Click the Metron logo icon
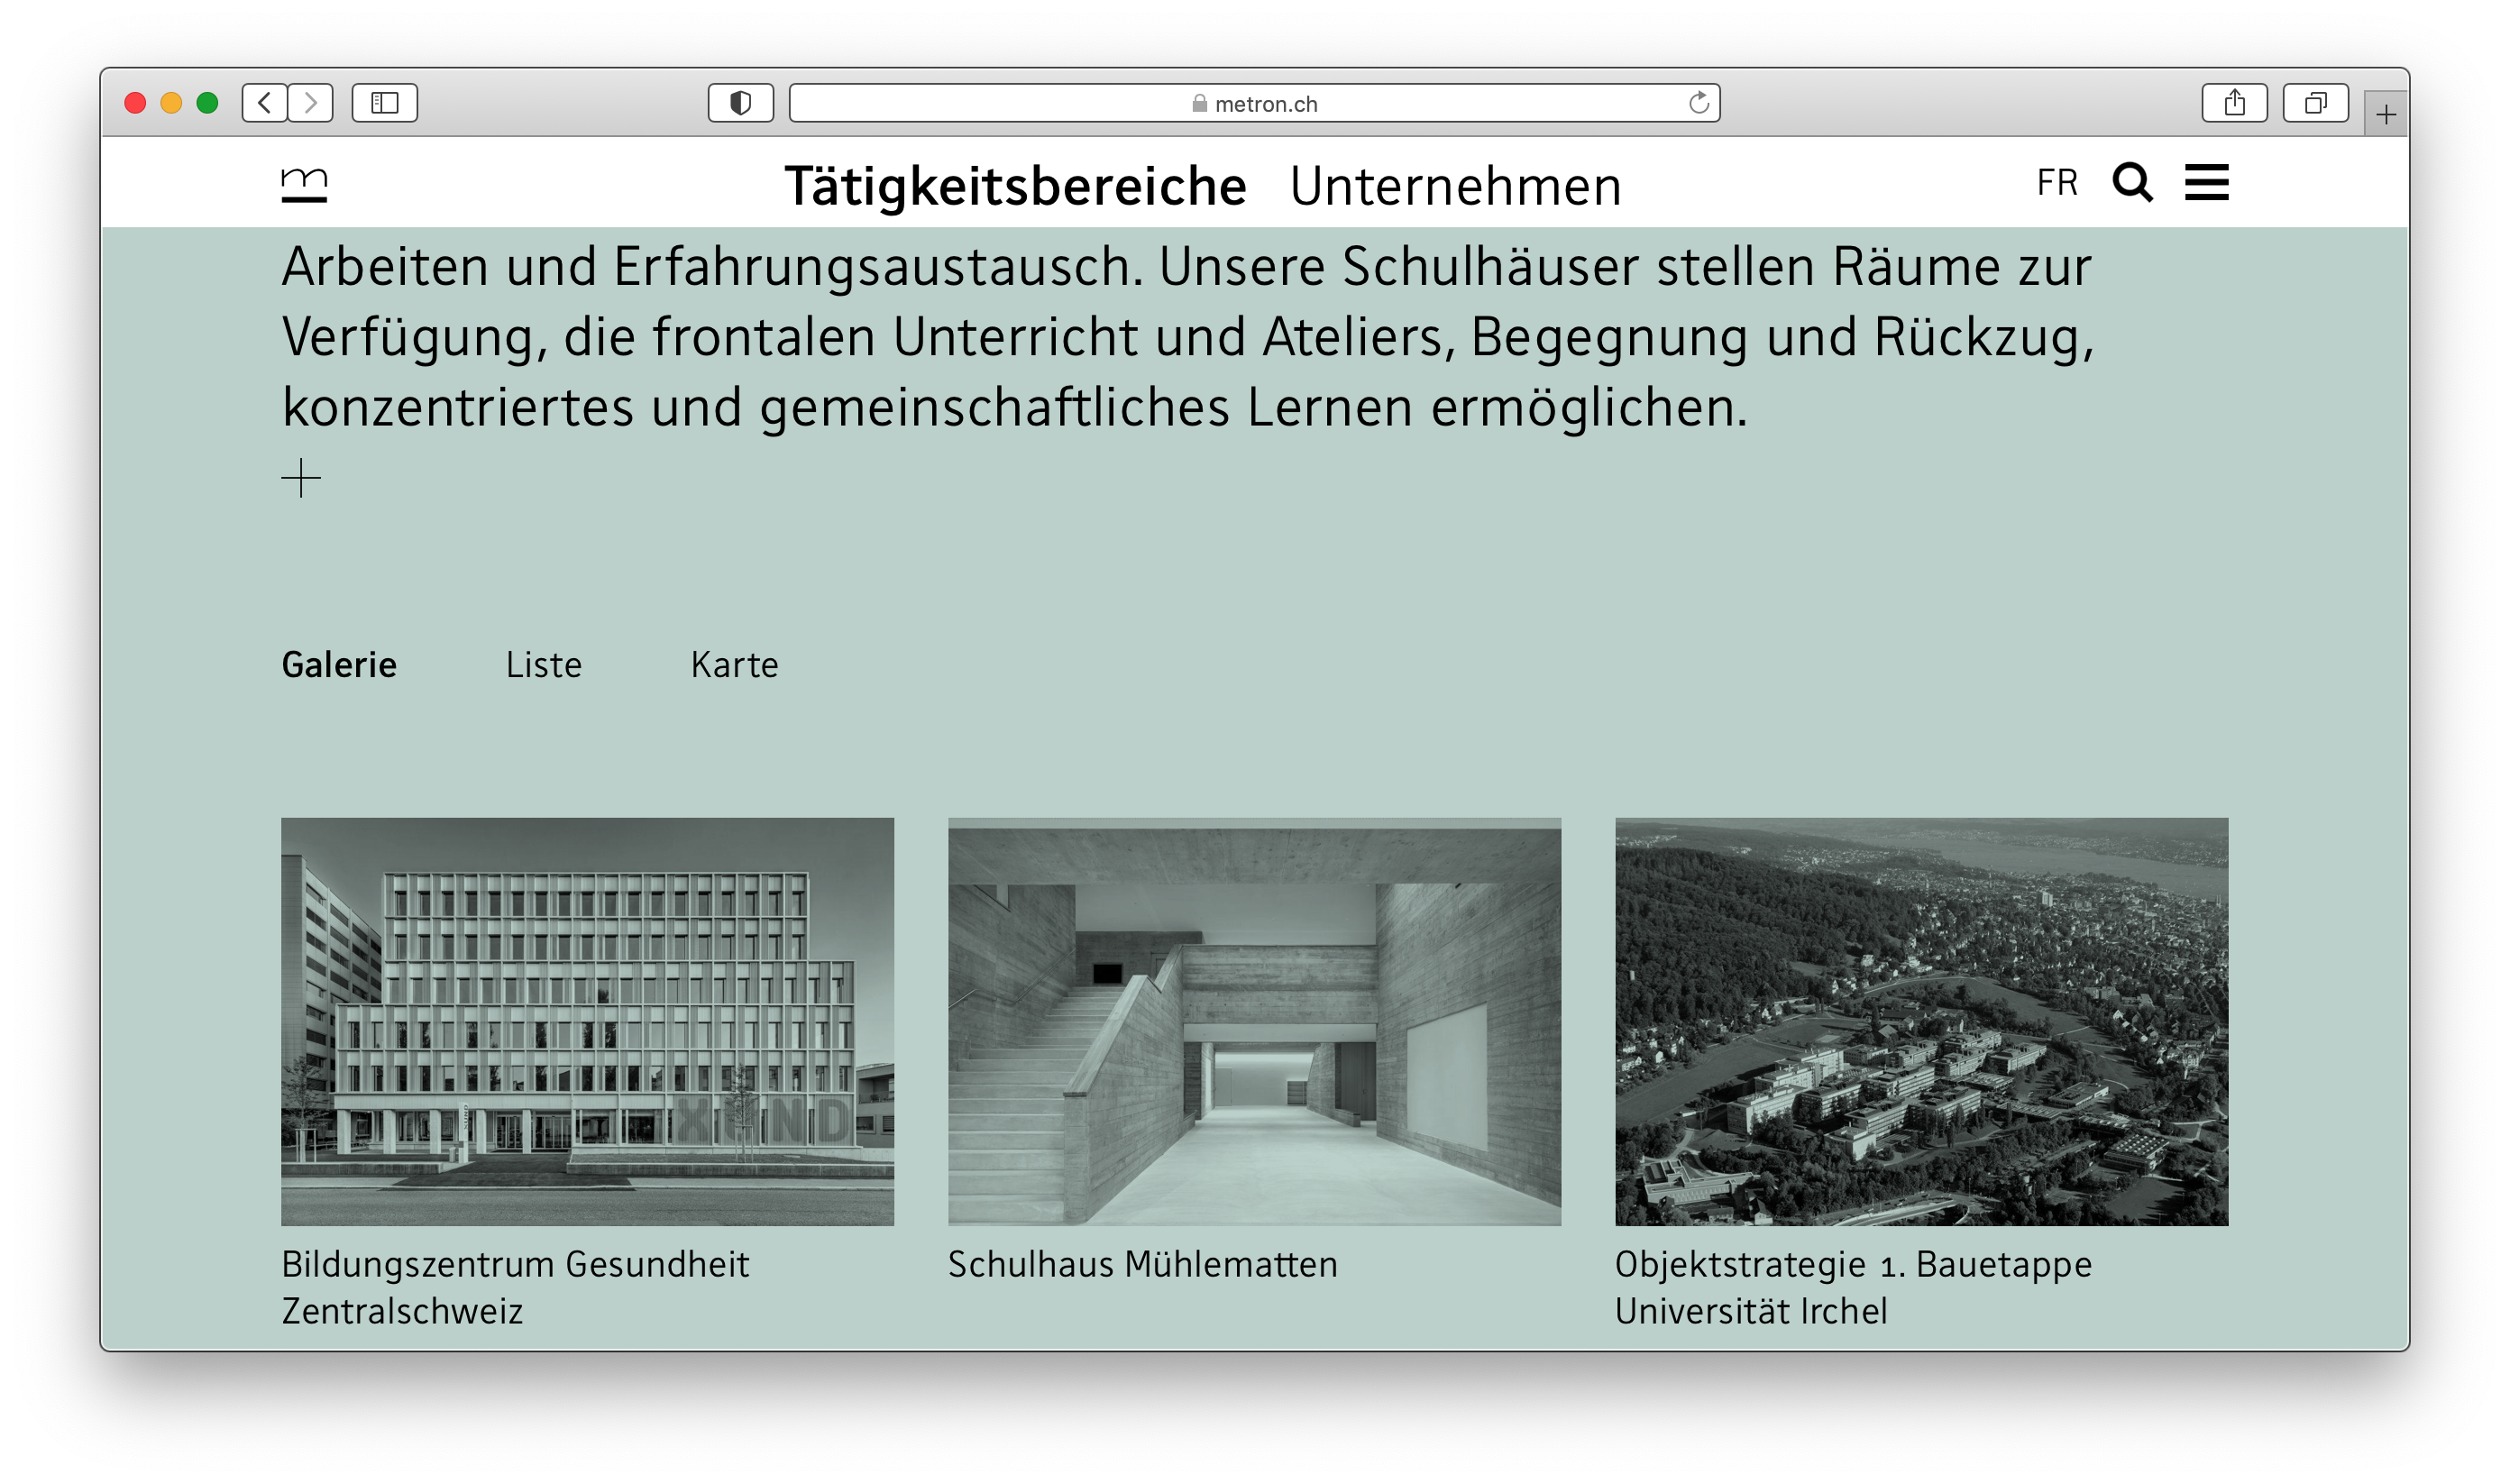Screen dimensions: 2510x1484 point(304,185)
